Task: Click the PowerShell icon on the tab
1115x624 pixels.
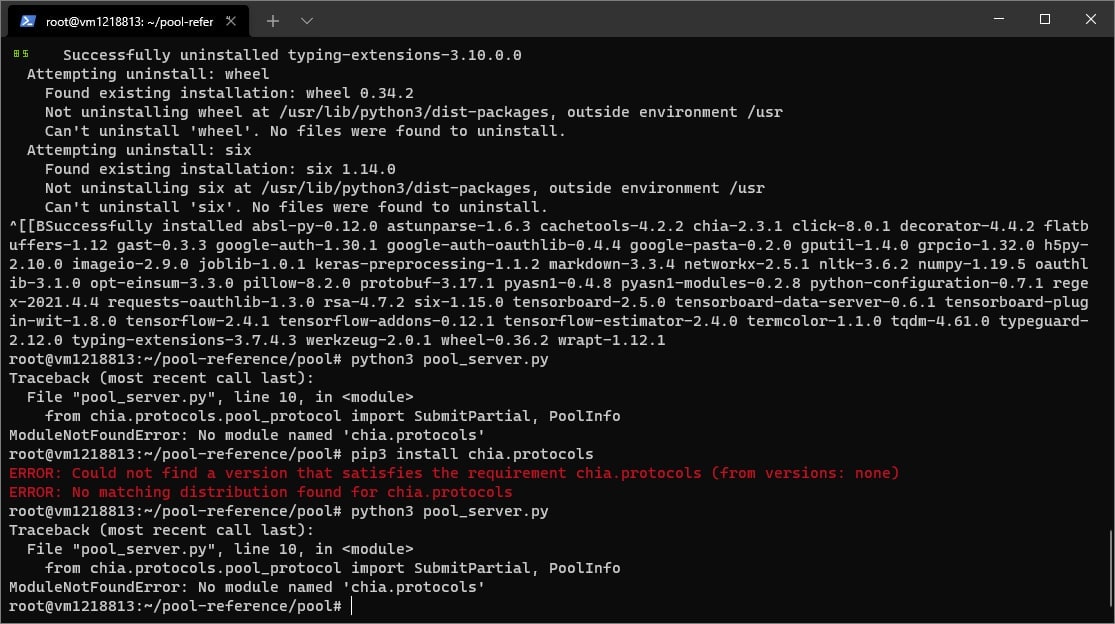Action: 28,21
